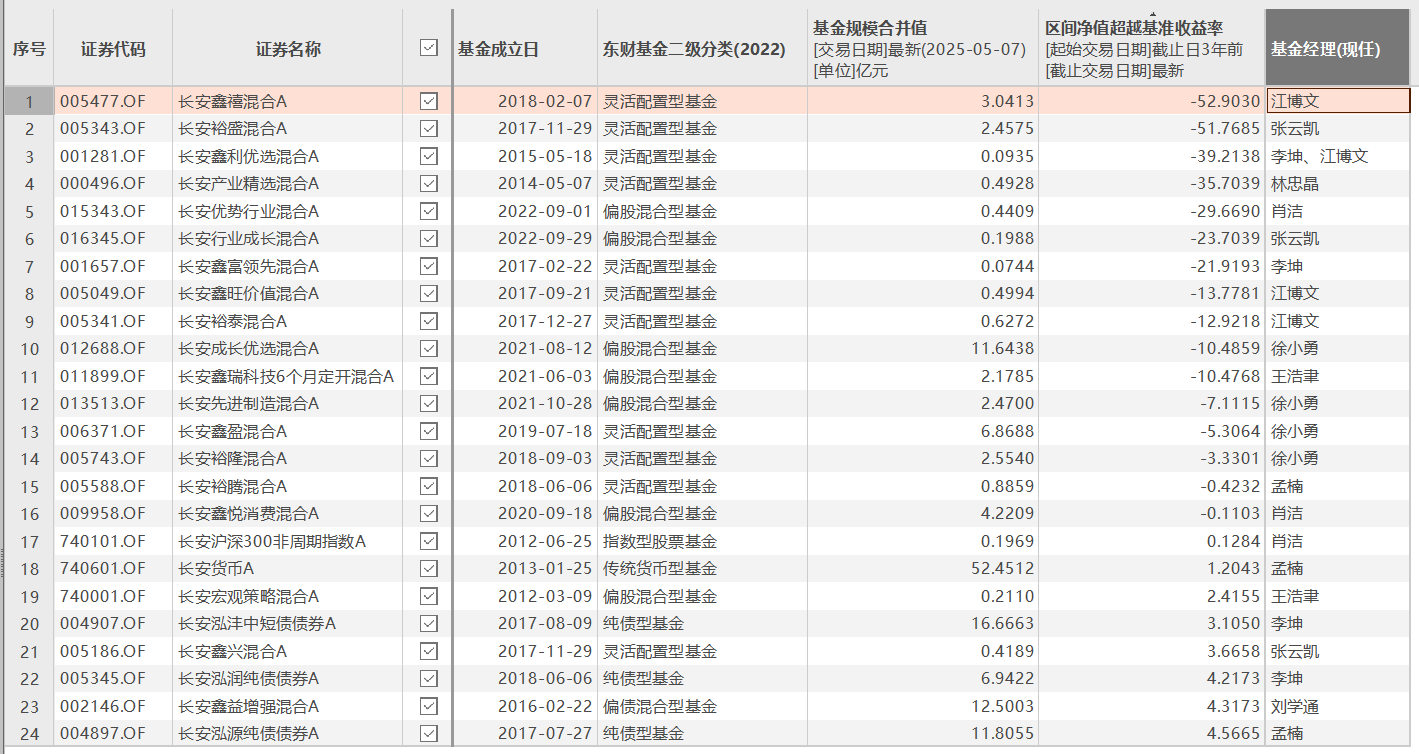The height and width of the screenshot is (754, 1419).
Task: Click excess return value 4.5665
Action: [1234, 734]
